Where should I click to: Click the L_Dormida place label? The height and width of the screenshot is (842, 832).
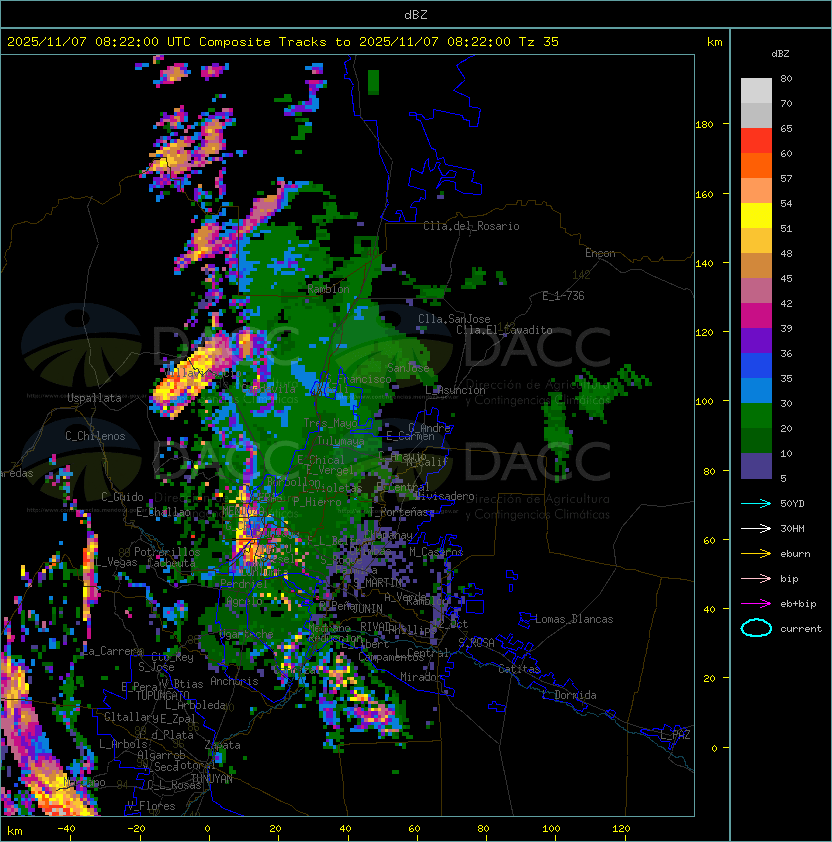pos(569,695)
